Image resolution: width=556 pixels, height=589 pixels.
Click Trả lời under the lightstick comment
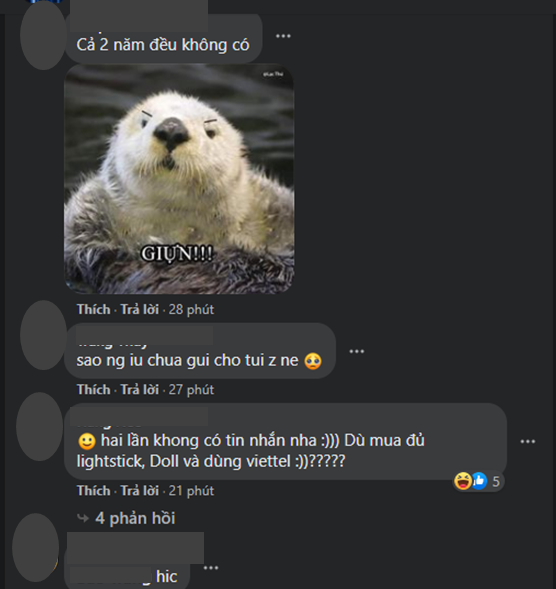click(x=139, y=491)
